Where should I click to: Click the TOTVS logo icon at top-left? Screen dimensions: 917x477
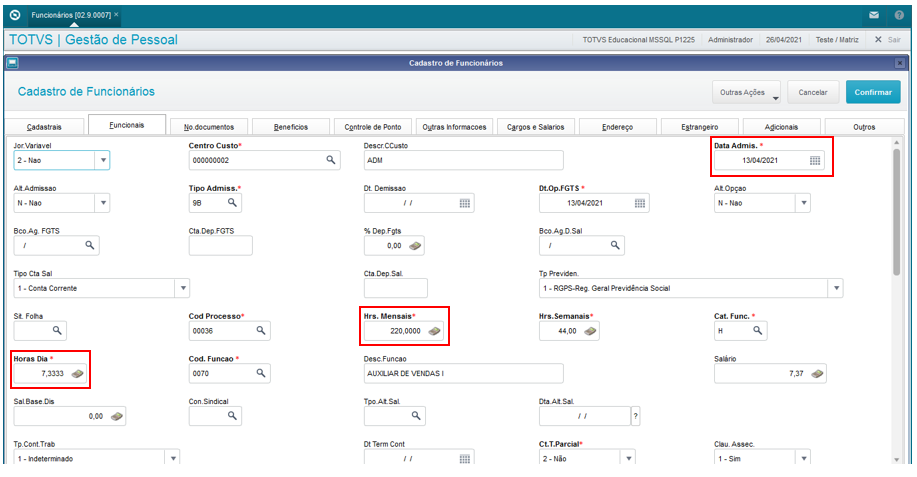click(15, 15)
